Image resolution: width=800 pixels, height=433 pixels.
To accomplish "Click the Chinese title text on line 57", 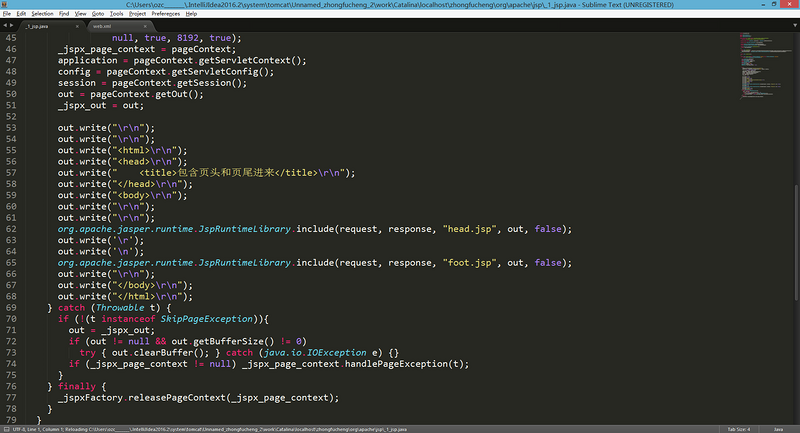I will [226, 173].
